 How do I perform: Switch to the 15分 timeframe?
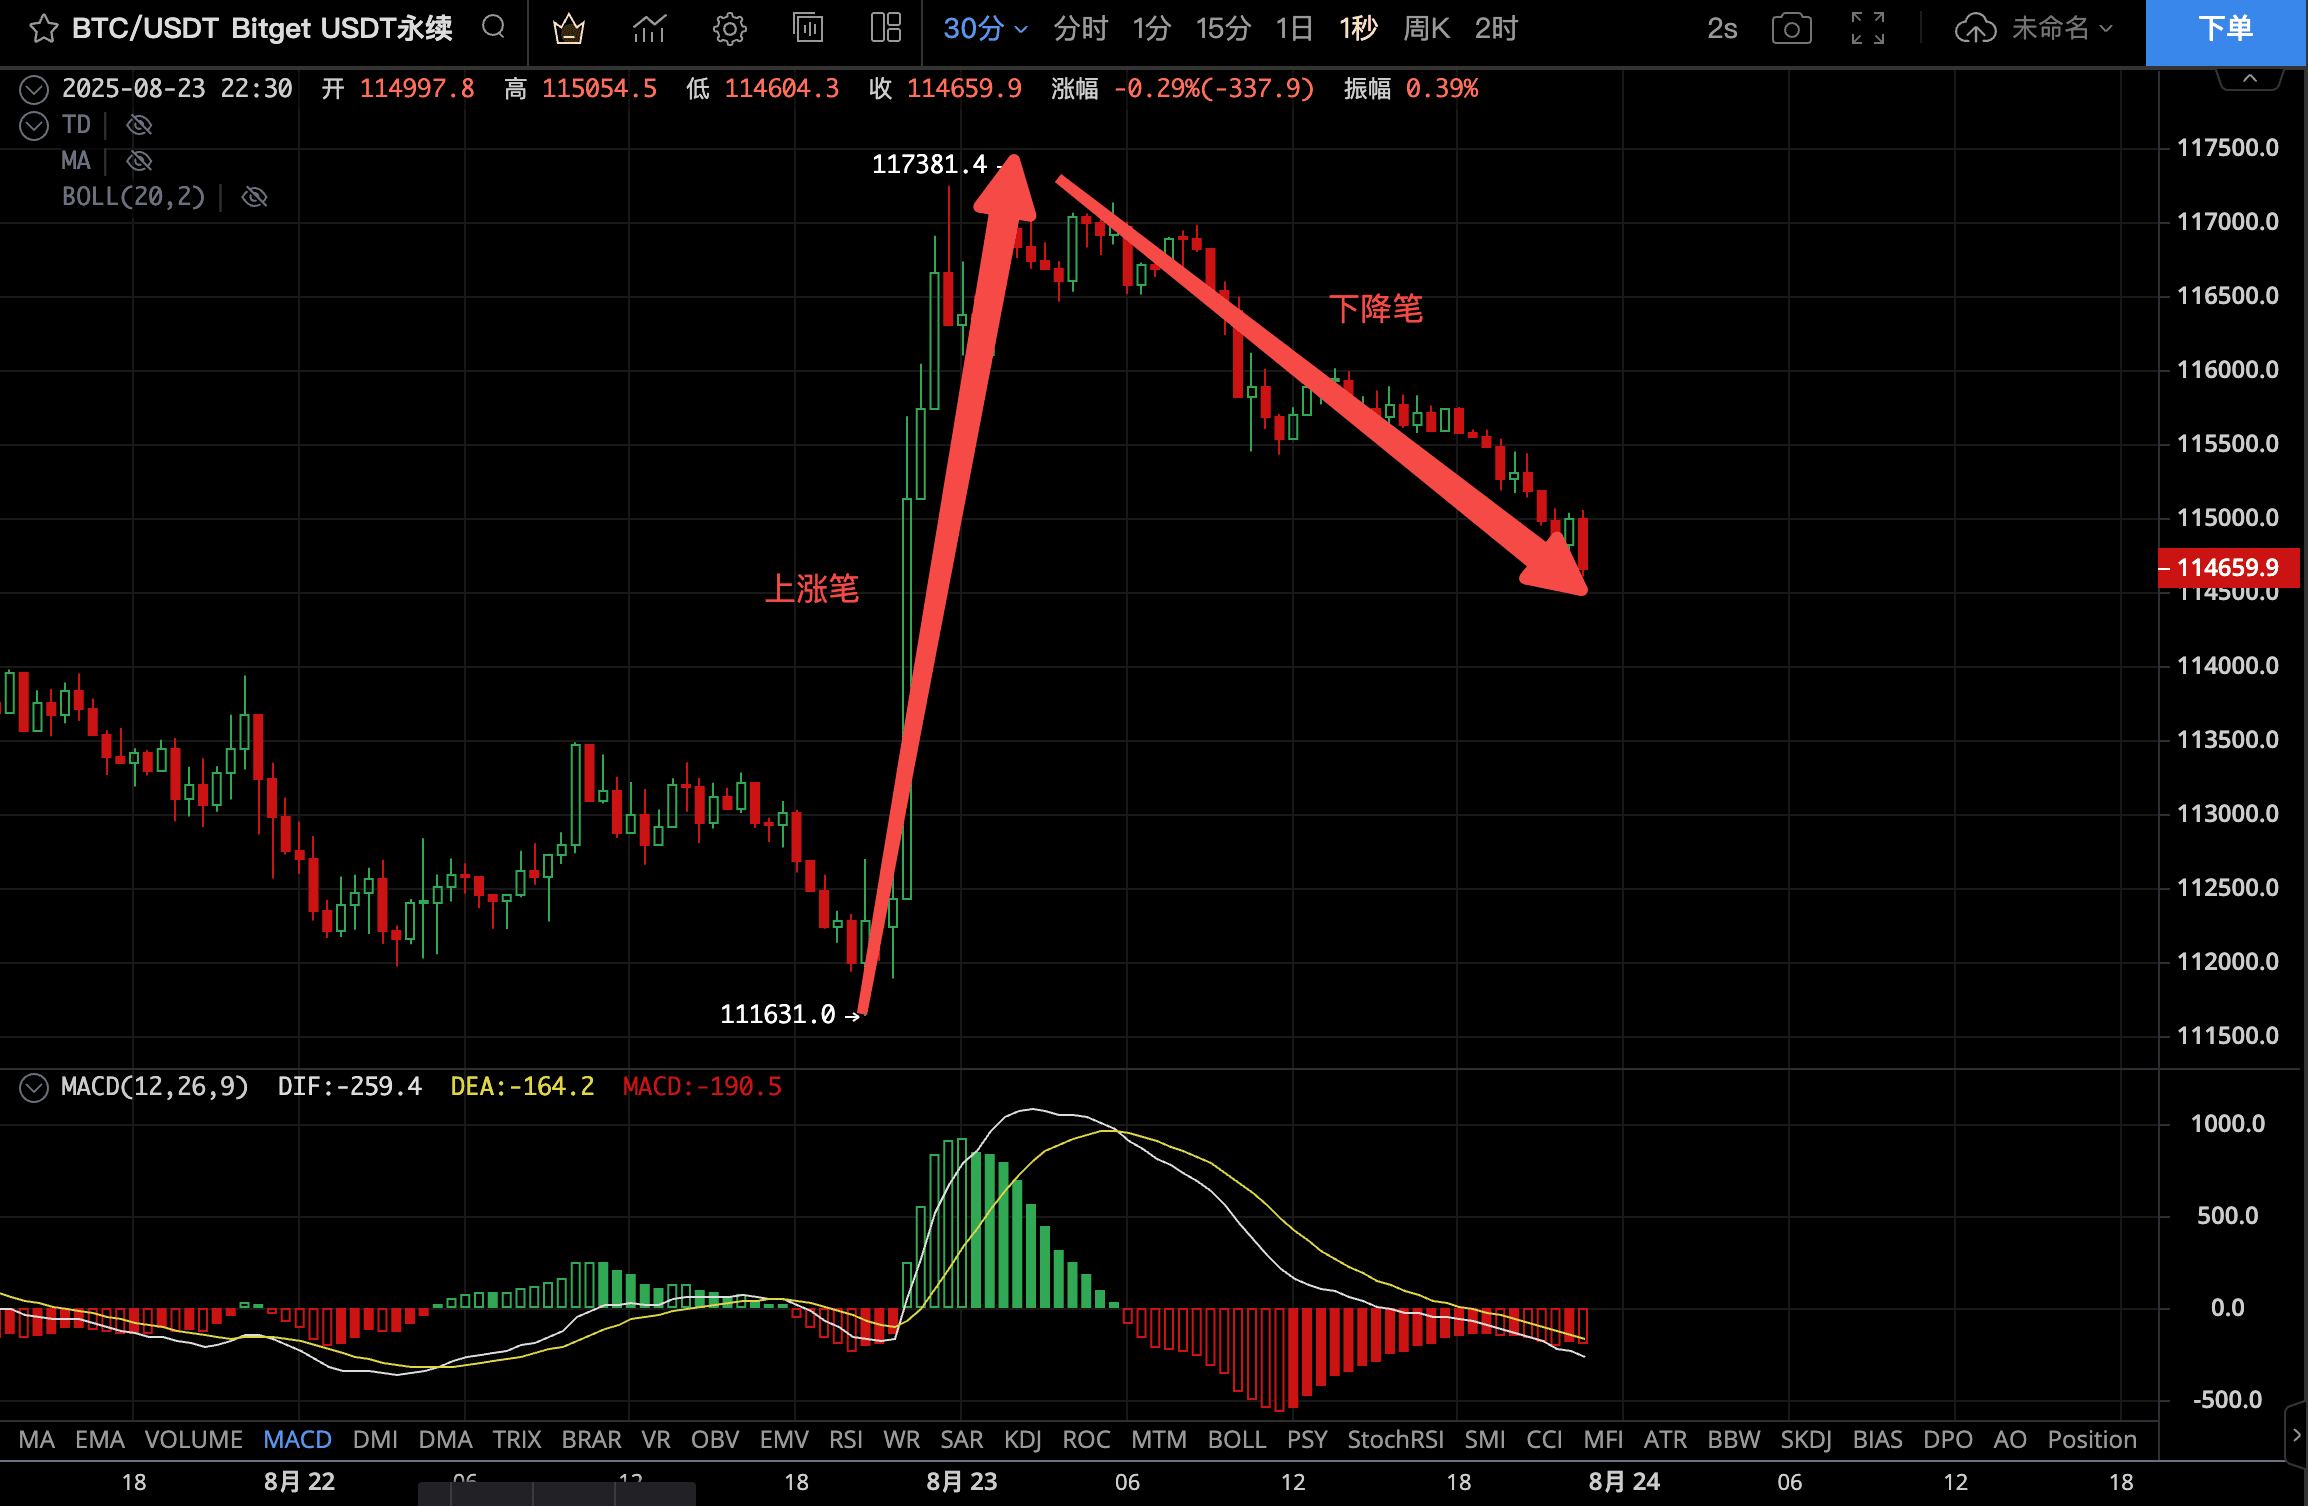(1222, 28)
